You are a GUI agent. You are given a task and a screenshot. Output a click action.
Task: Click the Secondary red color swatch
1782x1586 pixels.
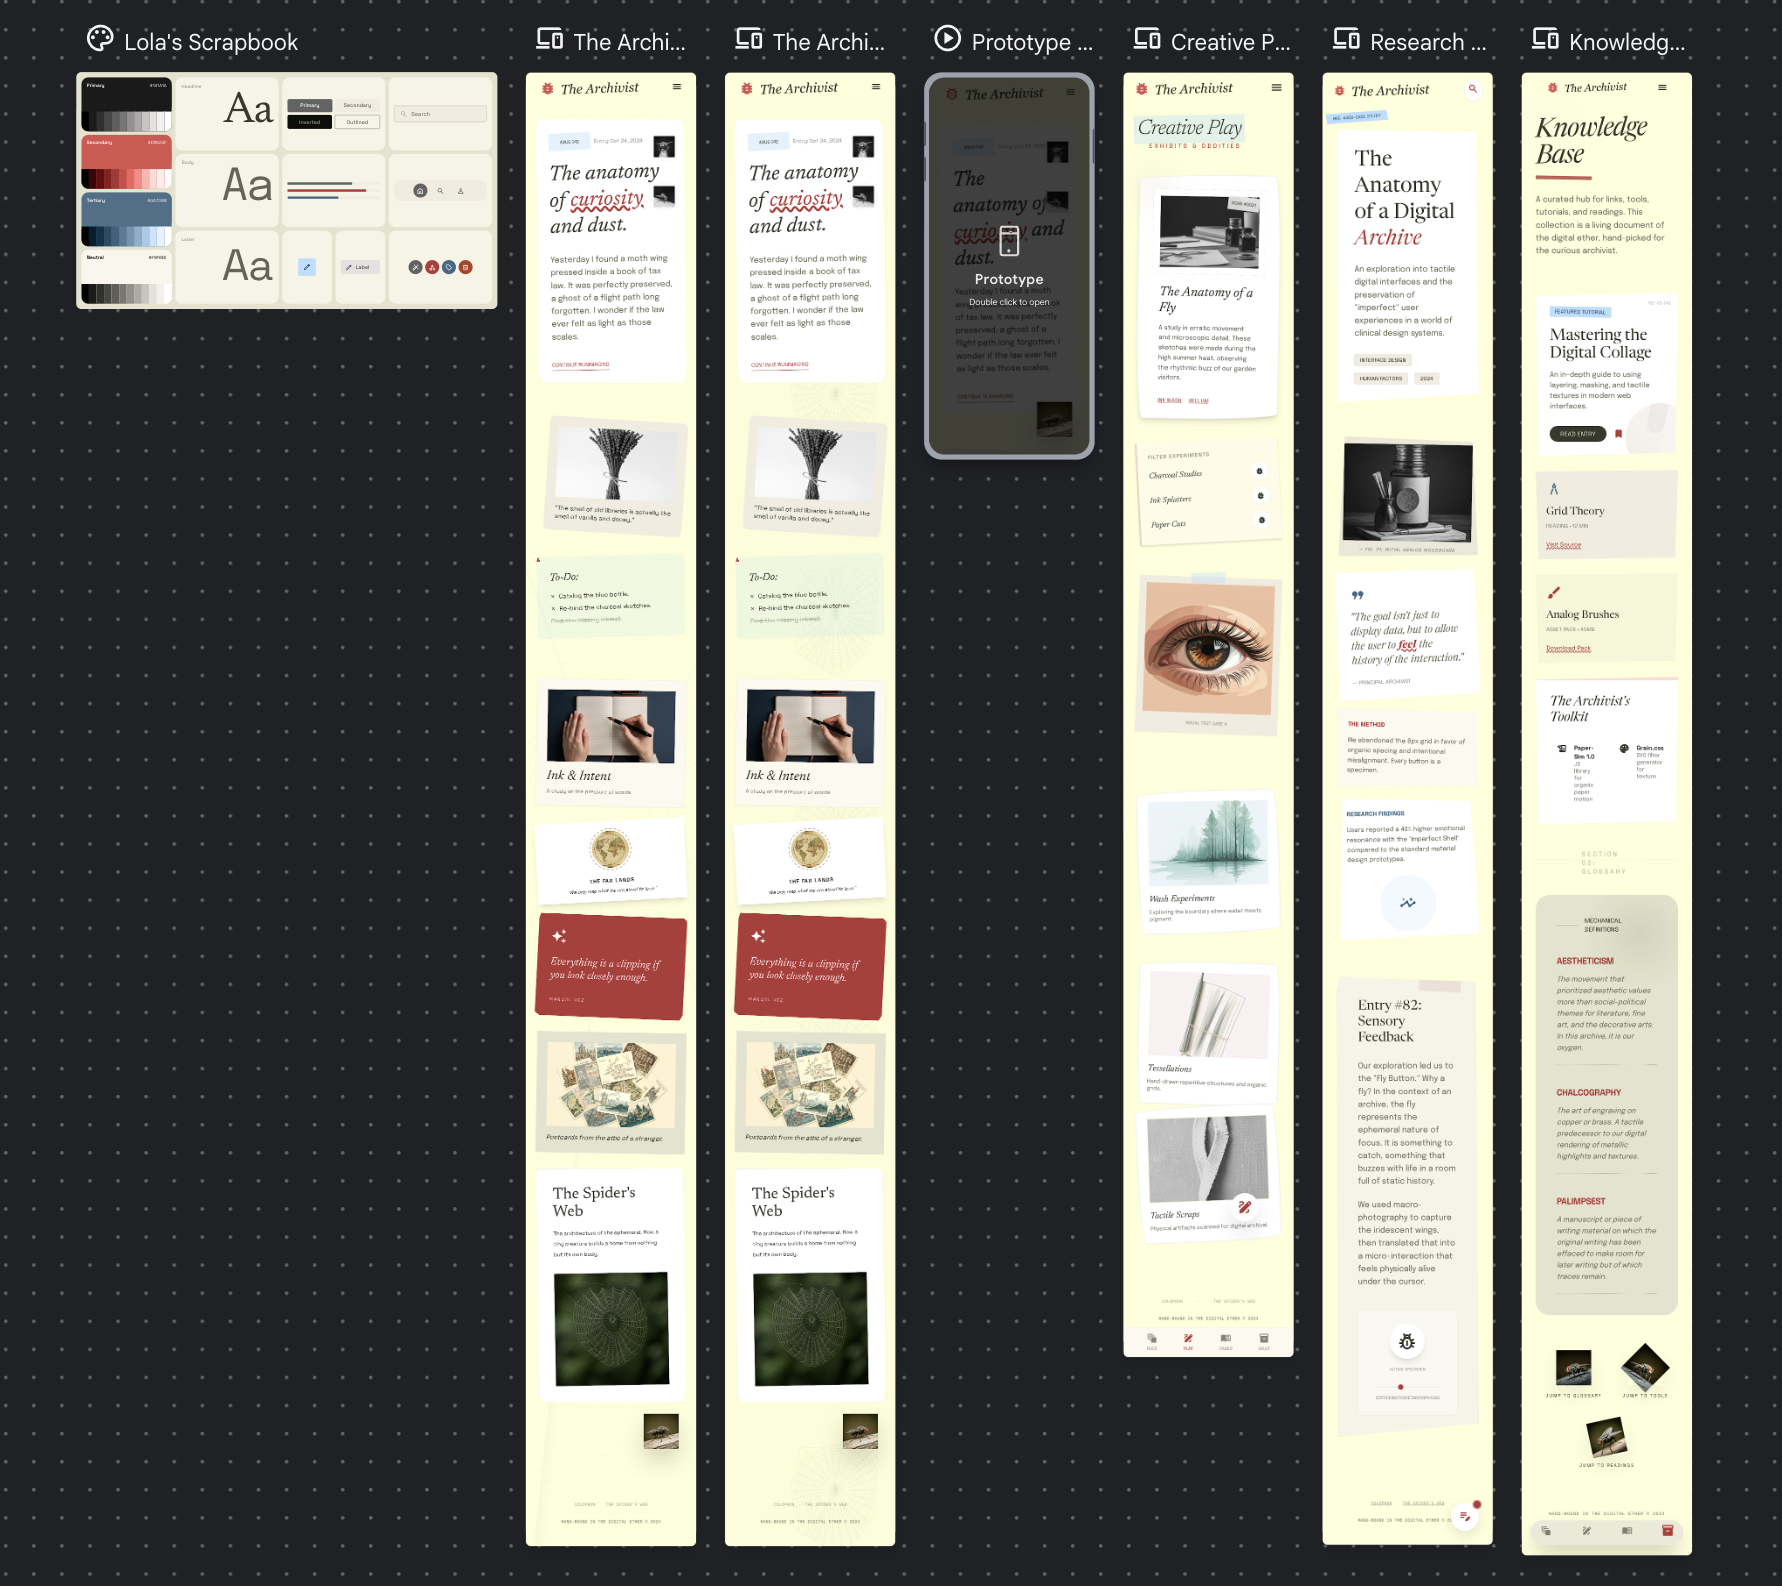click(x=126, y=162)
